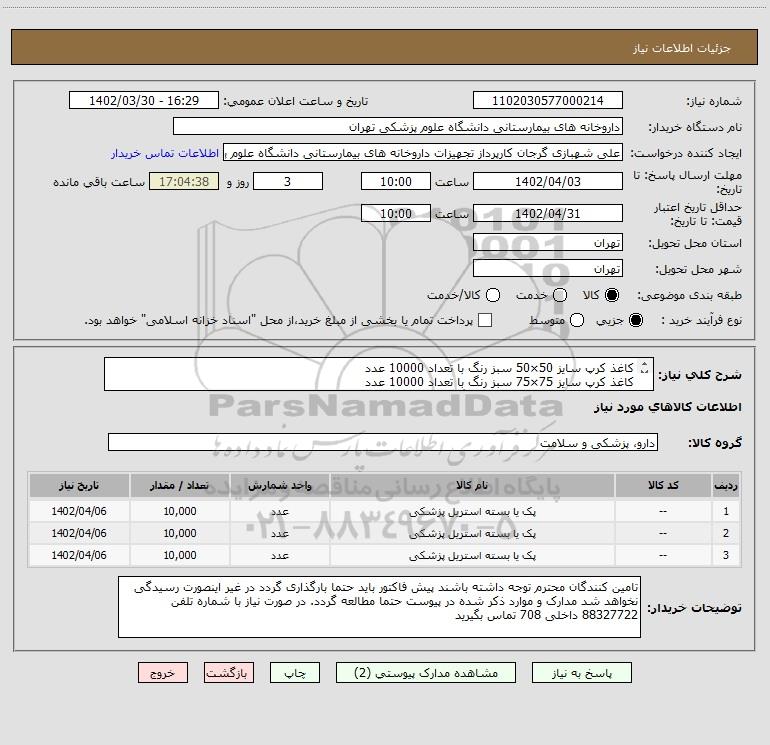The height and width of the screenshot is (745, 770).
Task: Click the خروج exit button
Action: click(x=163, y=673)
